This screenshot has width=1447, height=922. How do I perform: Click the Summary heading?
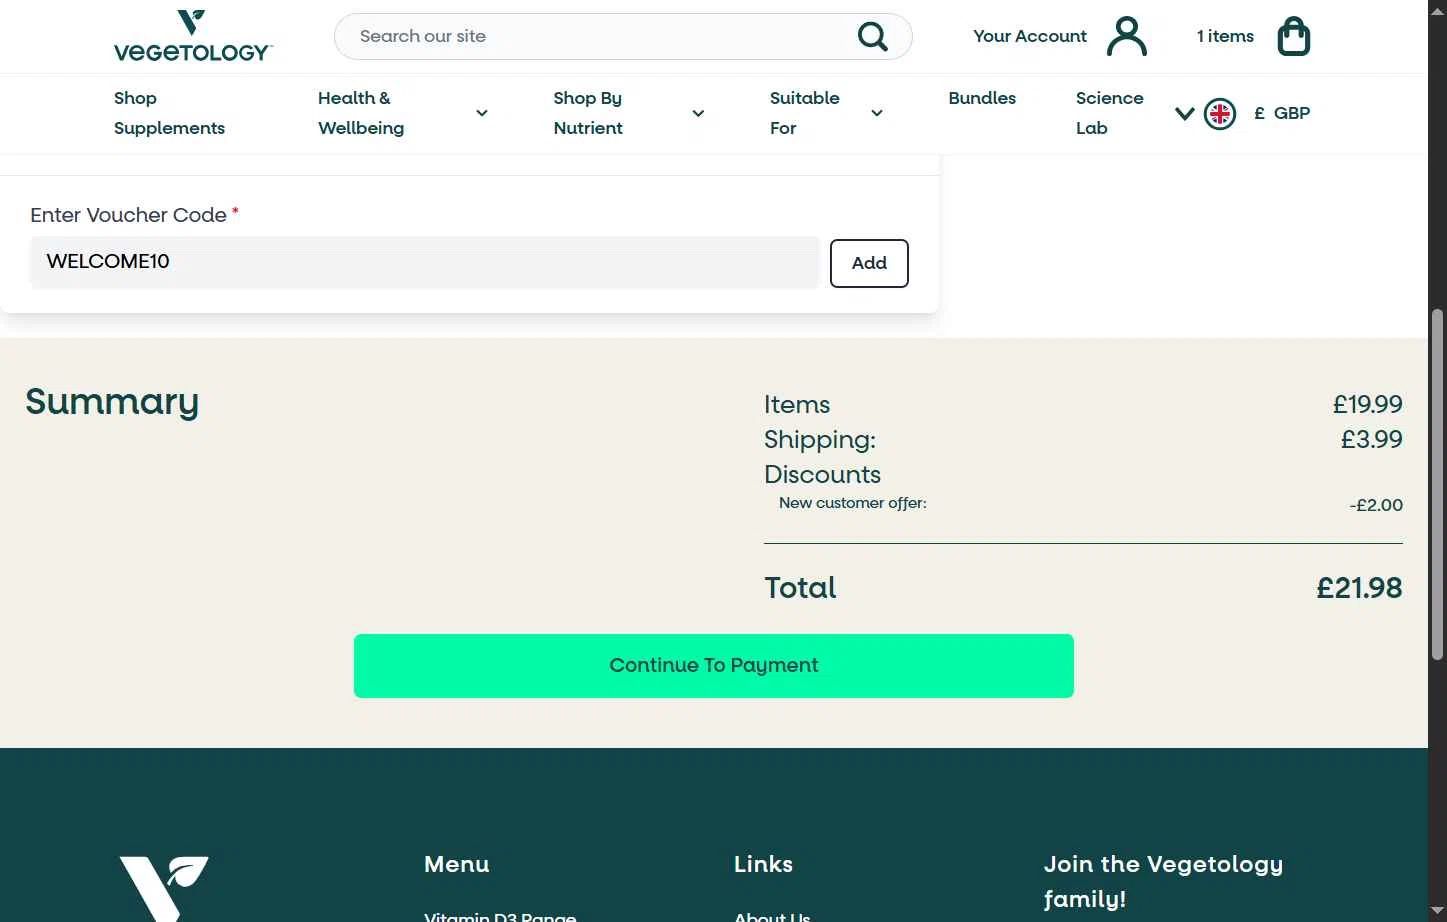click(112, 402)
